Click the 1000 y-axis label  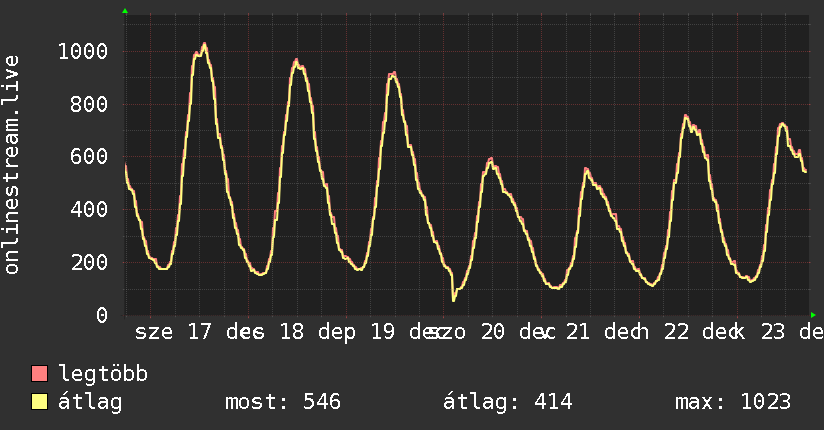(x=83, y=52)
